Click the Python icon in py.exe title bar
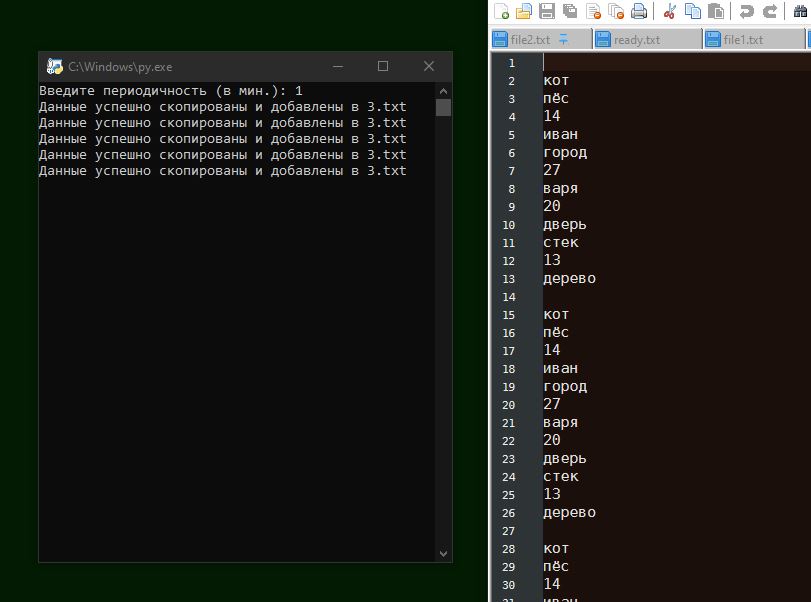The image size is (811, 602). click(x=54, y=66)
